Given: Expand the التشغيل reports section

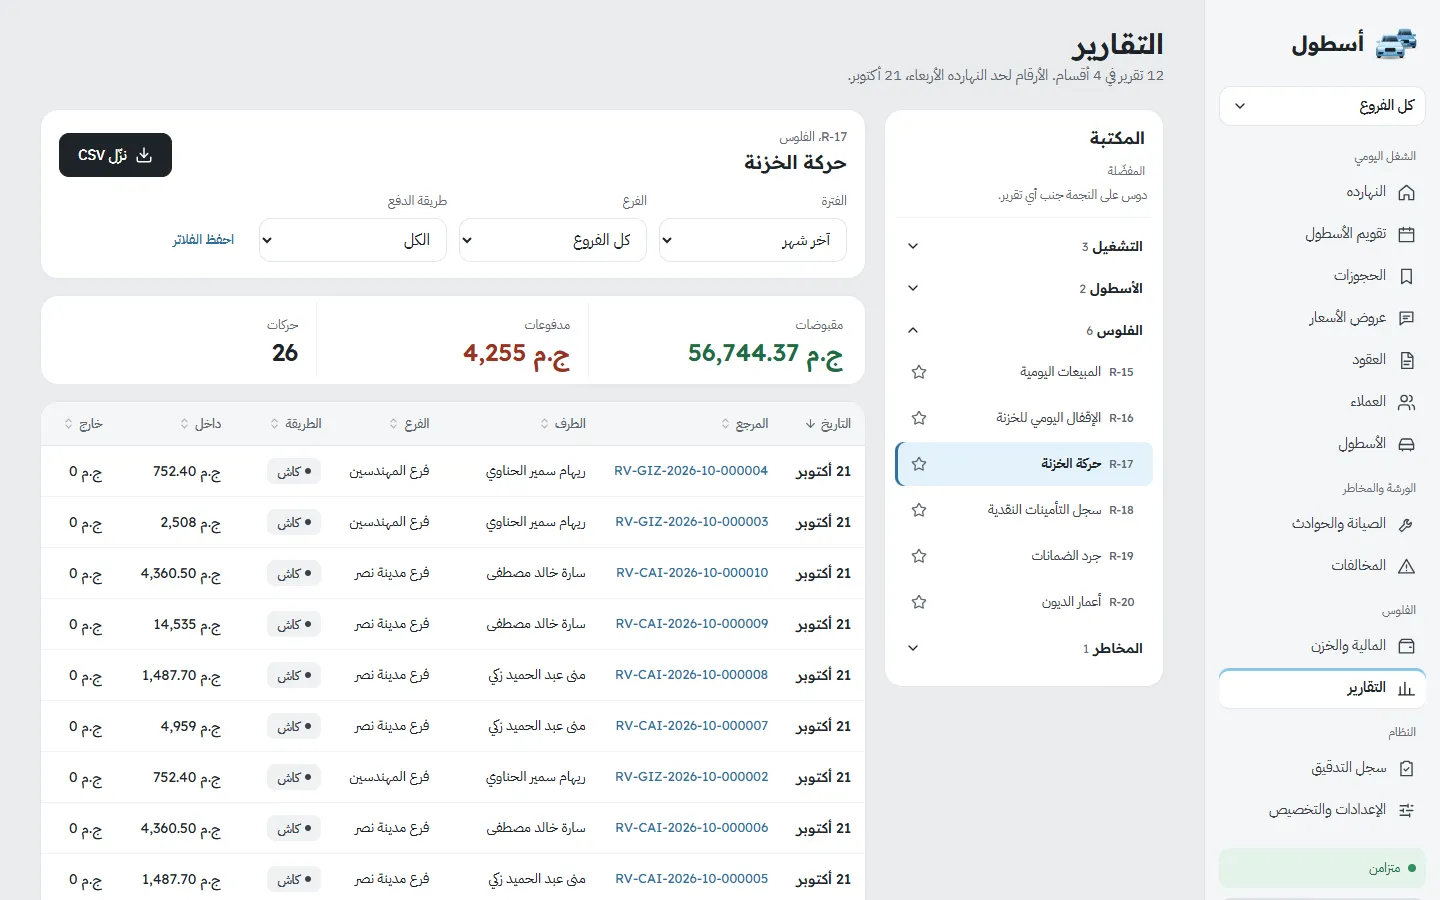Looking at the screenshot, I should point(1024,246).
